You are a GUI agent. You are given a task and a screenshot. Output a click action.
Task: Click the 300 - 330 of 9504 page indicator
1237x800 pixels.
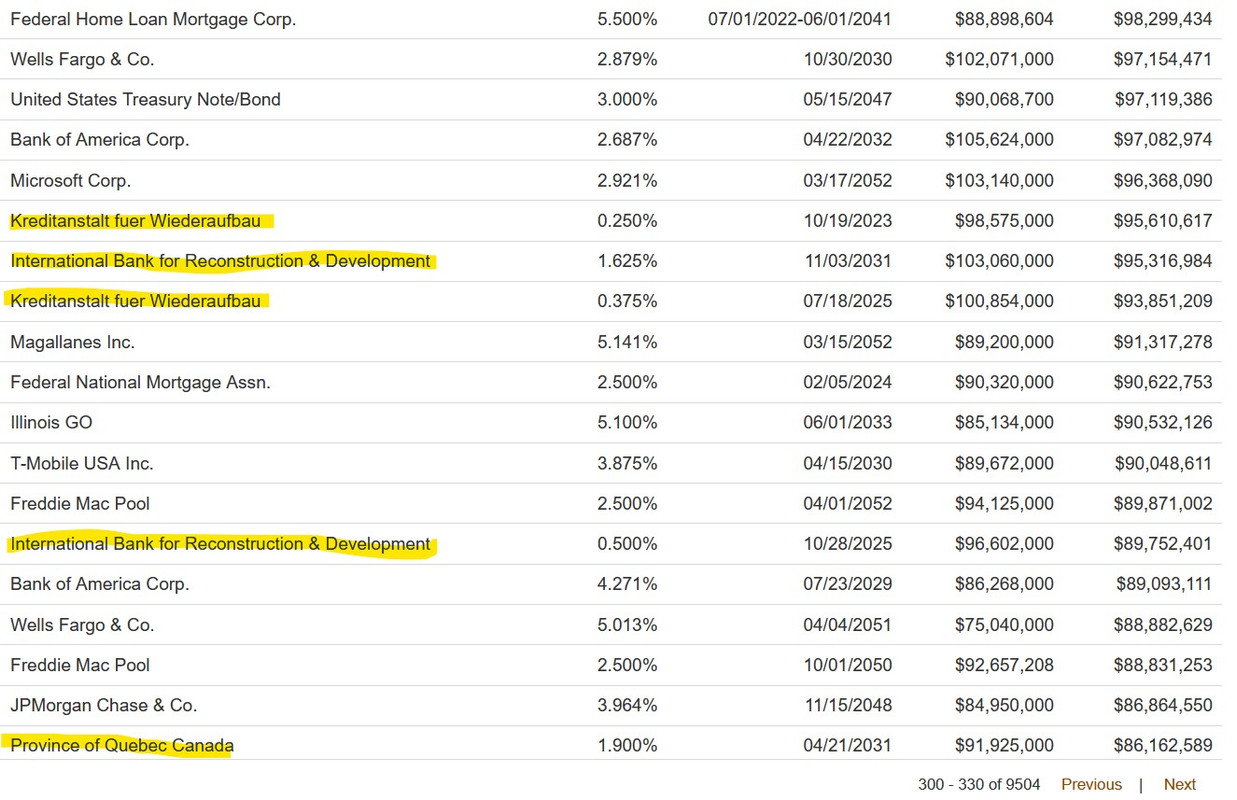click(980, 784)
